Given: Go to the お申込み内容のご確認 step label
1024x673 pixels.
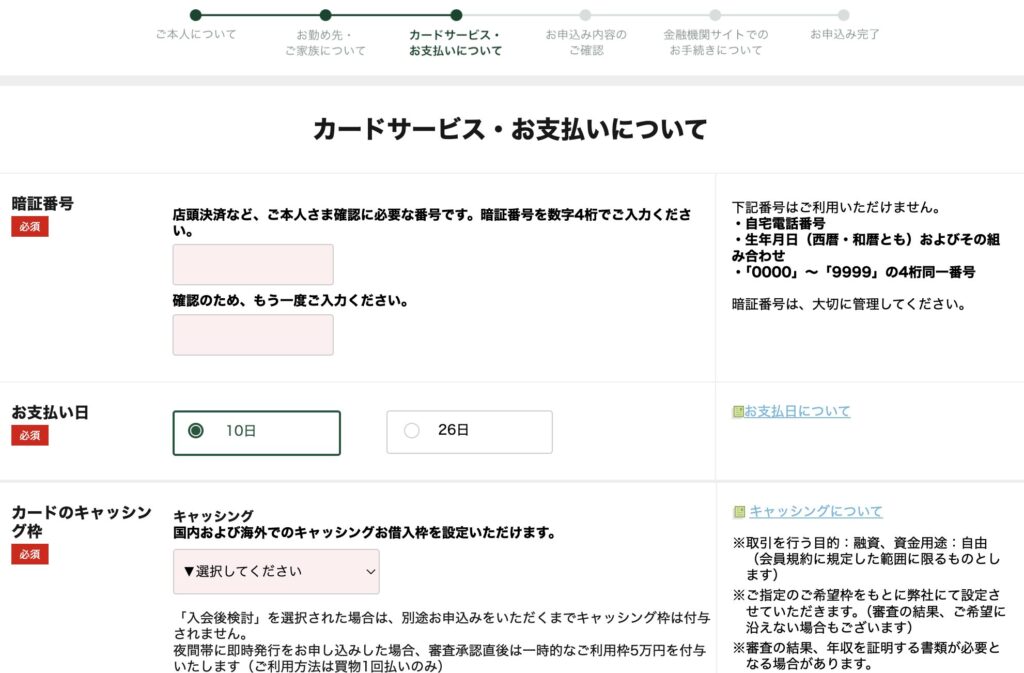Looking at the screenshot, I should tap(586, 42).
